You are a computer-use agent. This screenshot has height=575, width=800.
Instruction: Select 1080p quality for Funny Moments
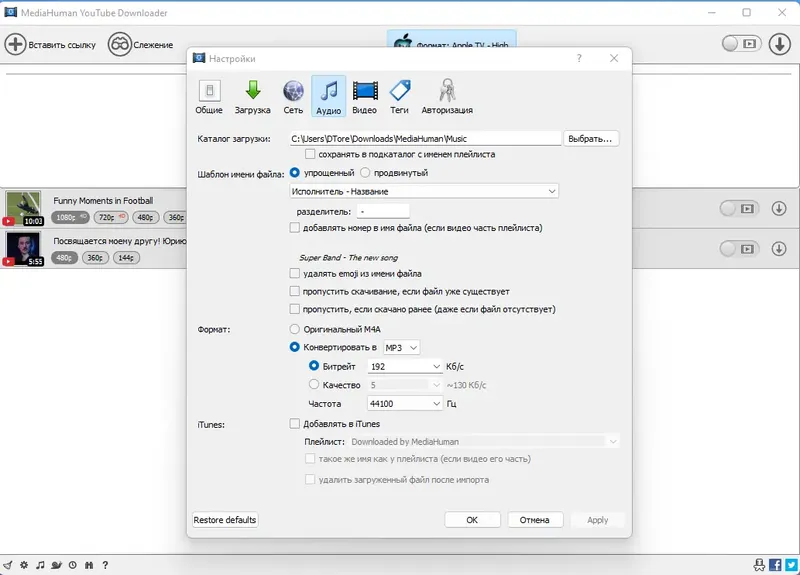click(70, 217)
